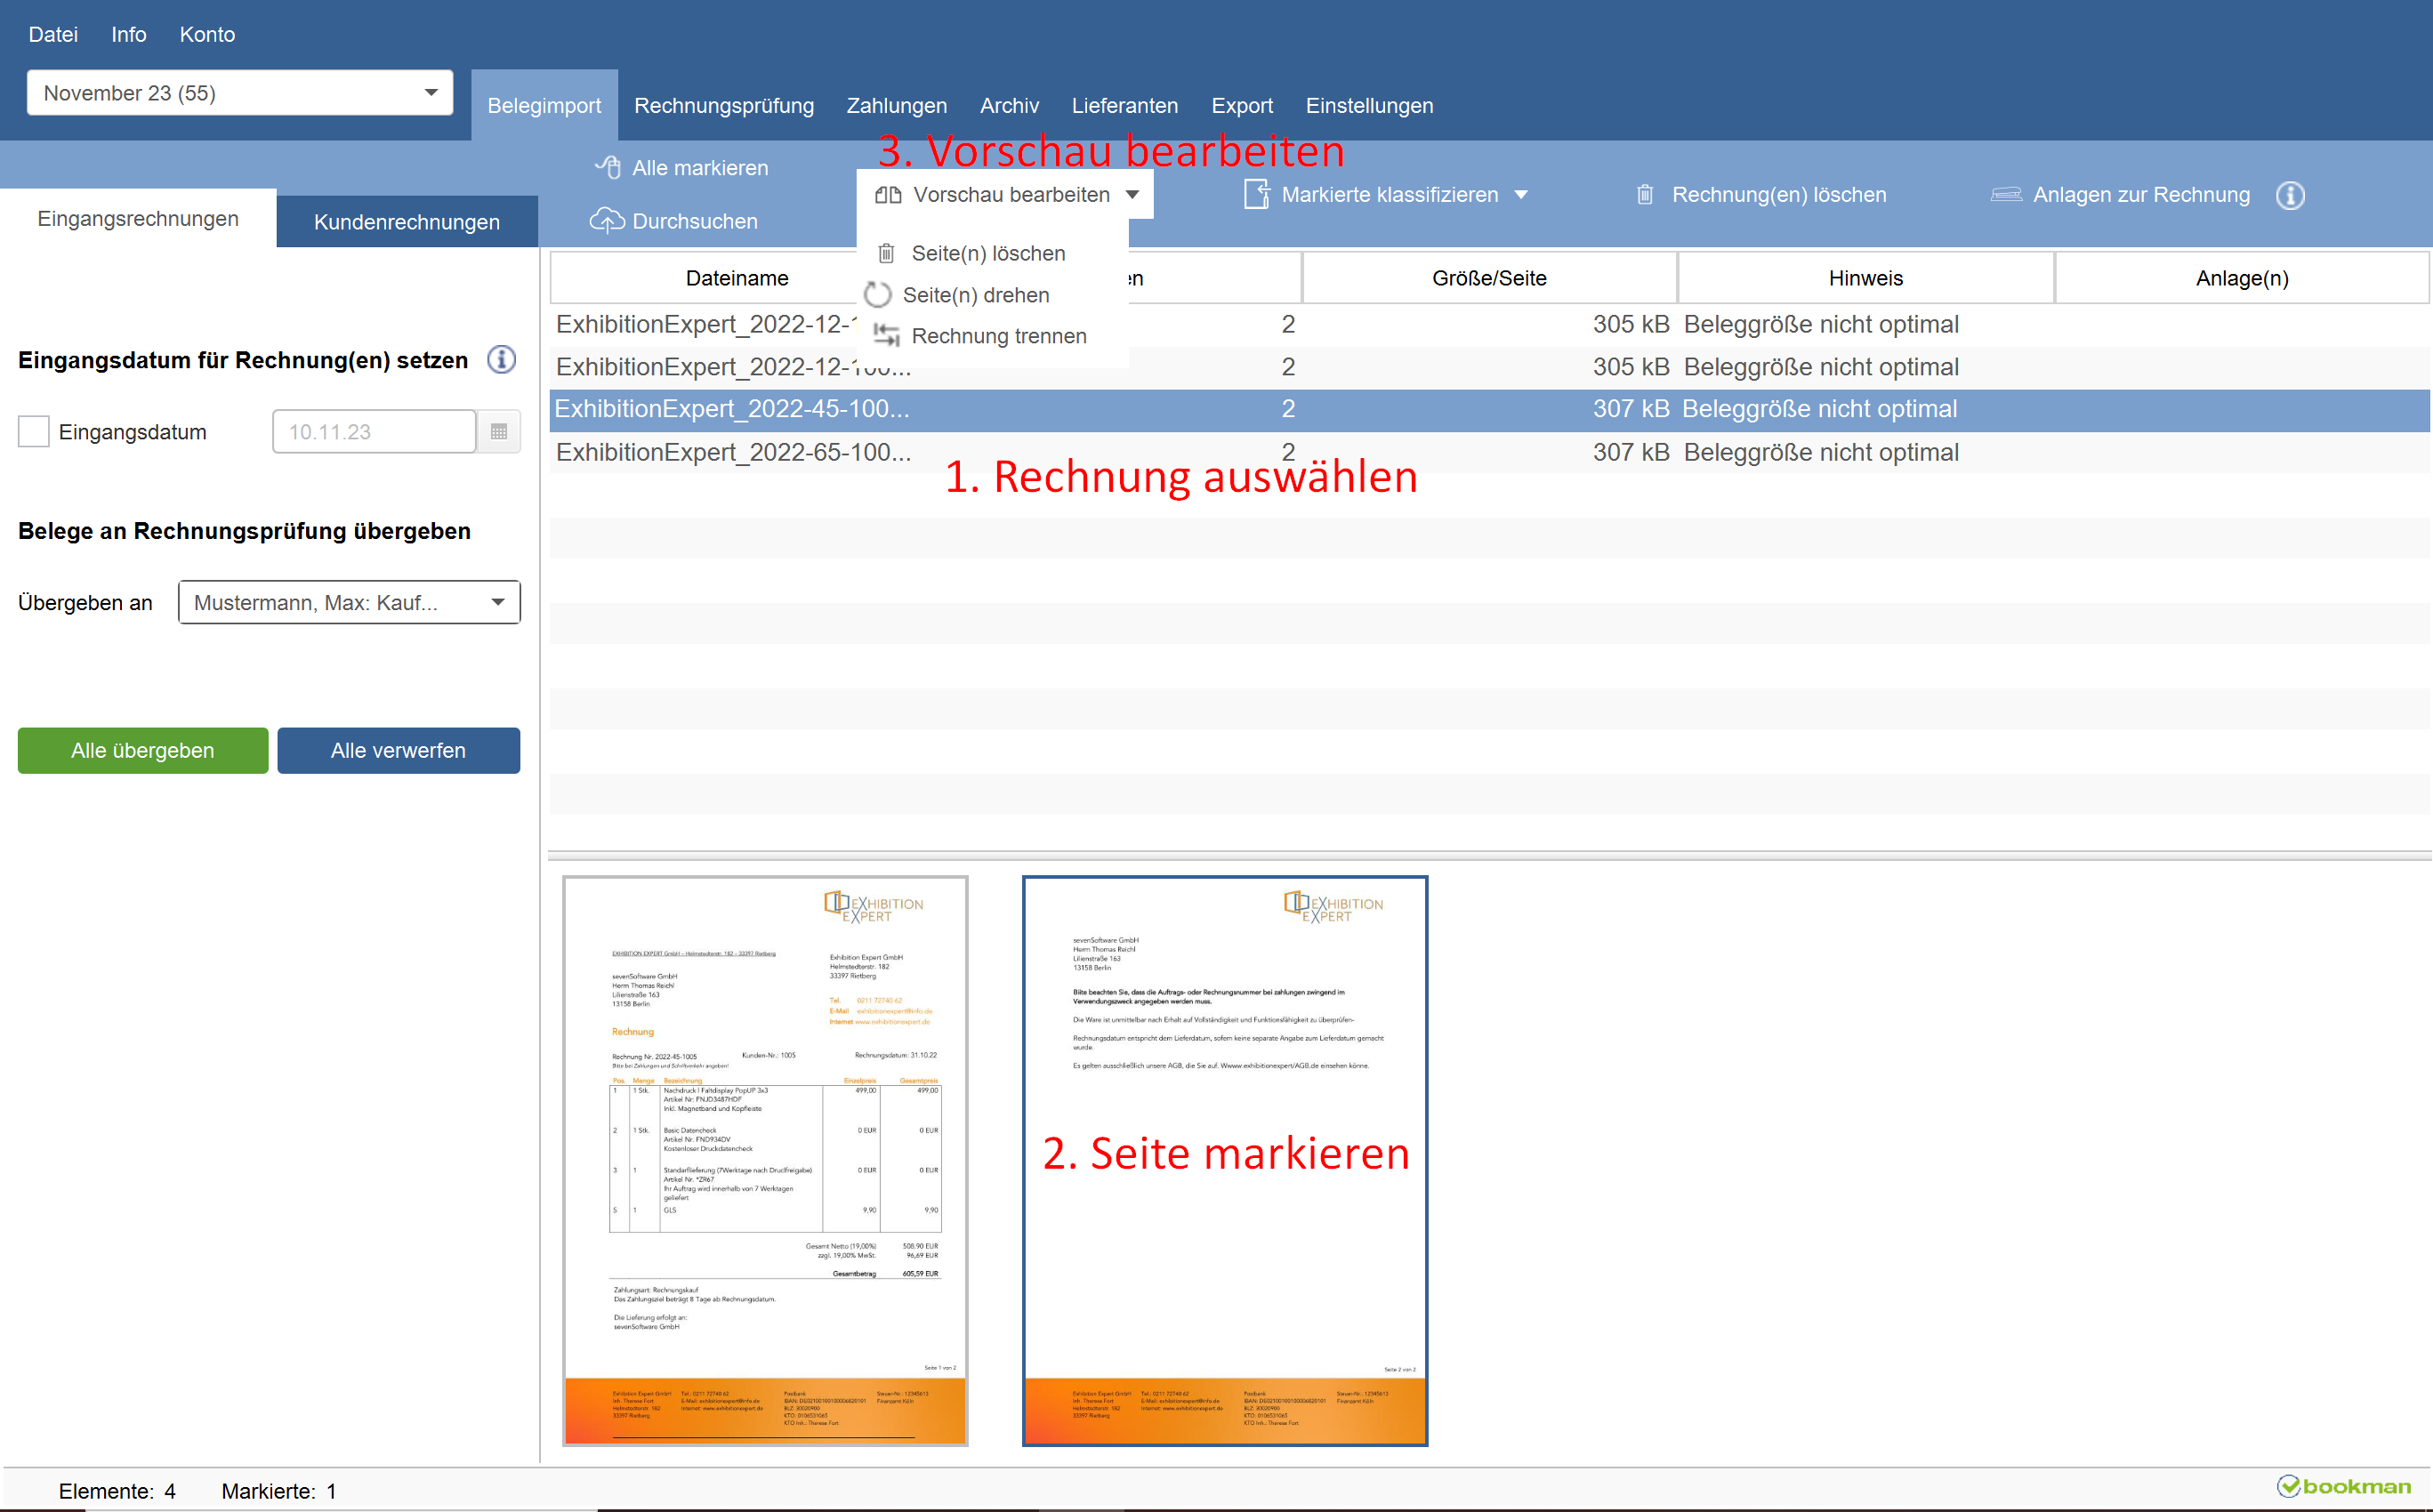Click Alle markieren
Screen dimensions: 2433x1512
point(700,168)
